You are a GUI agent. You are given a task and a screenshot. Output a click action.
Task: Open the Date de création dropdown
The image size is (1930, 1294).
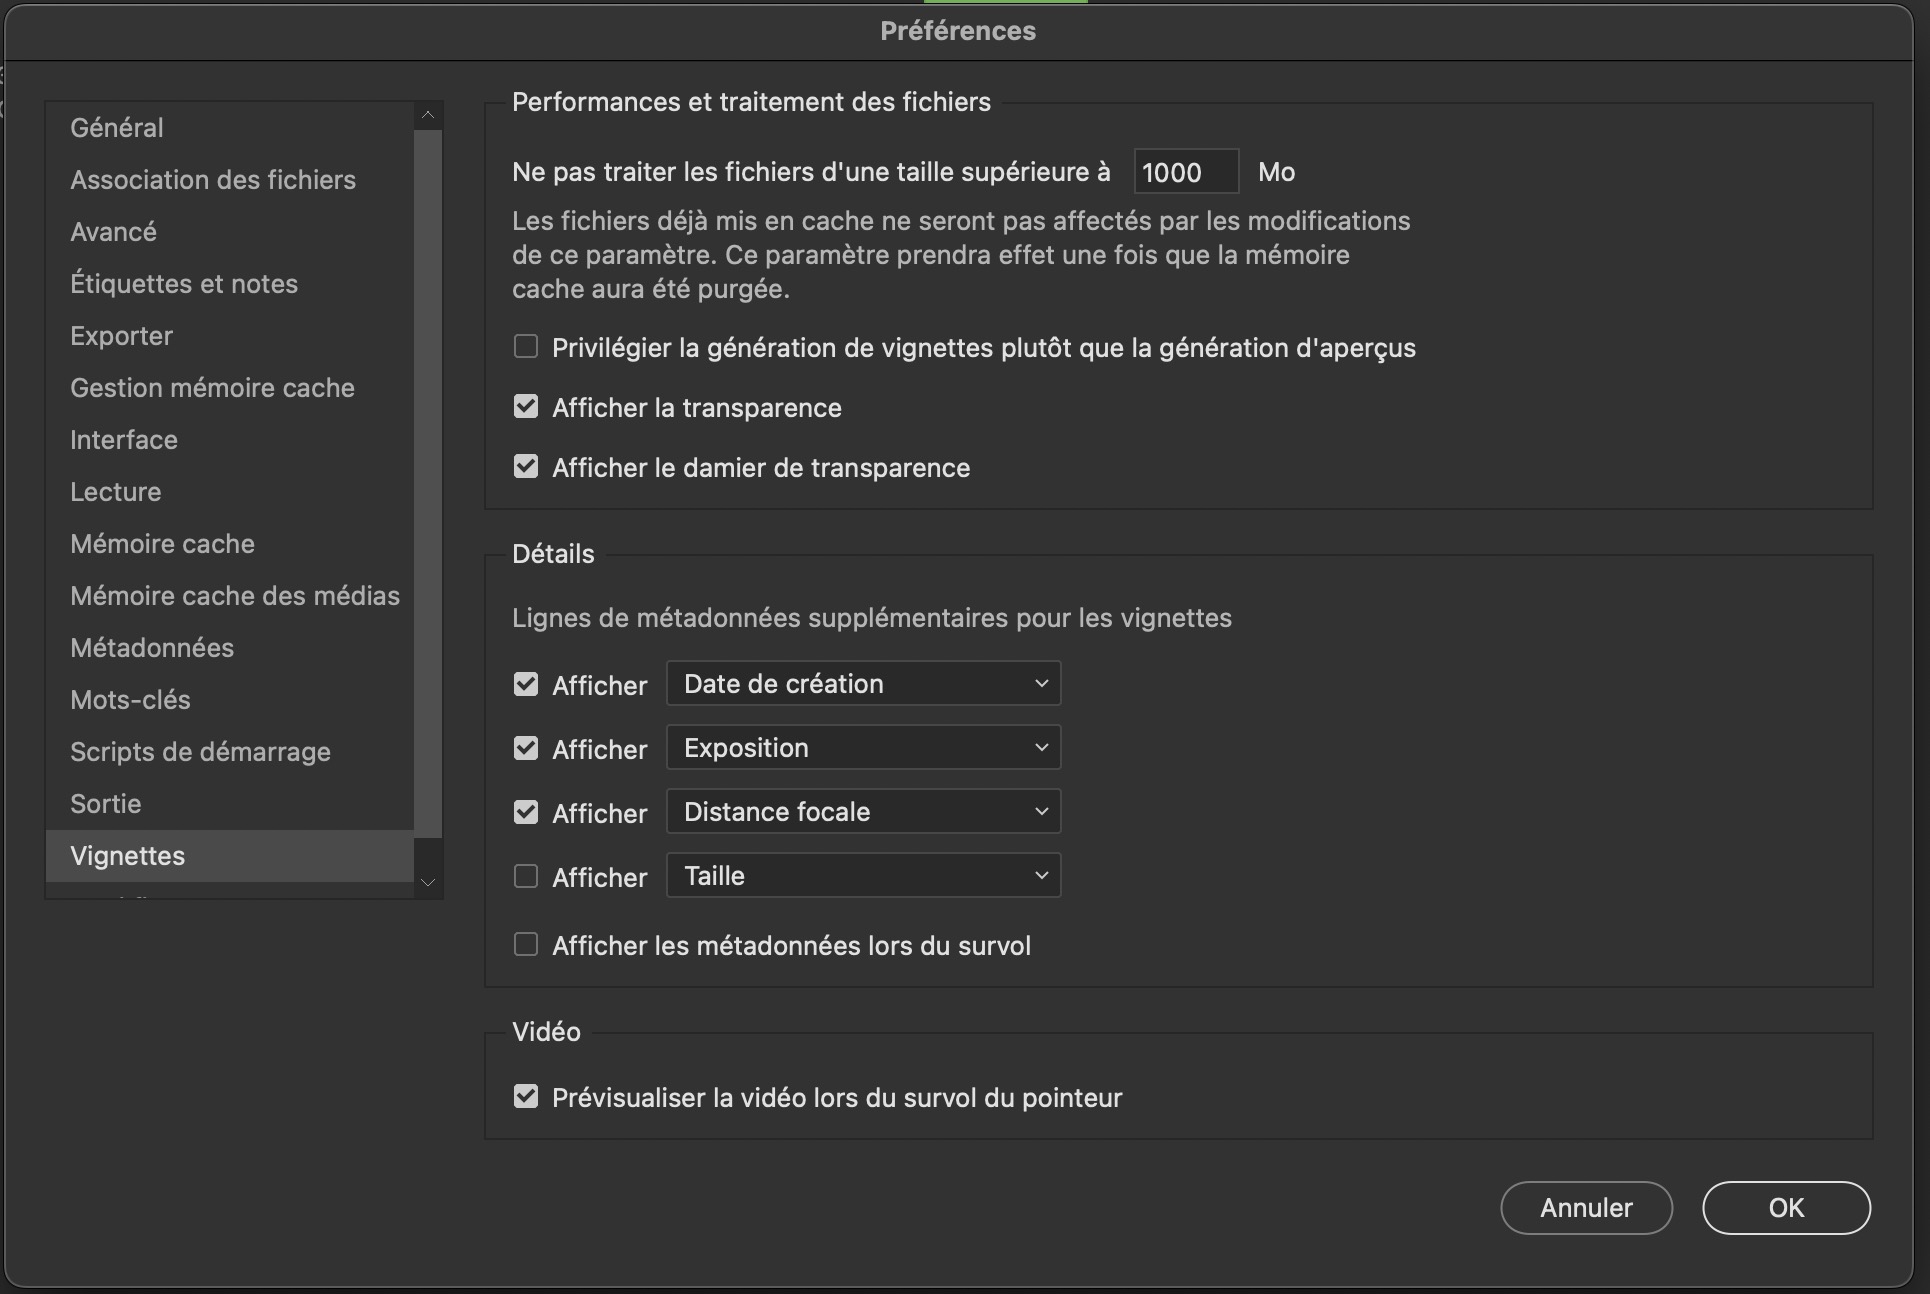click(862, 683)
